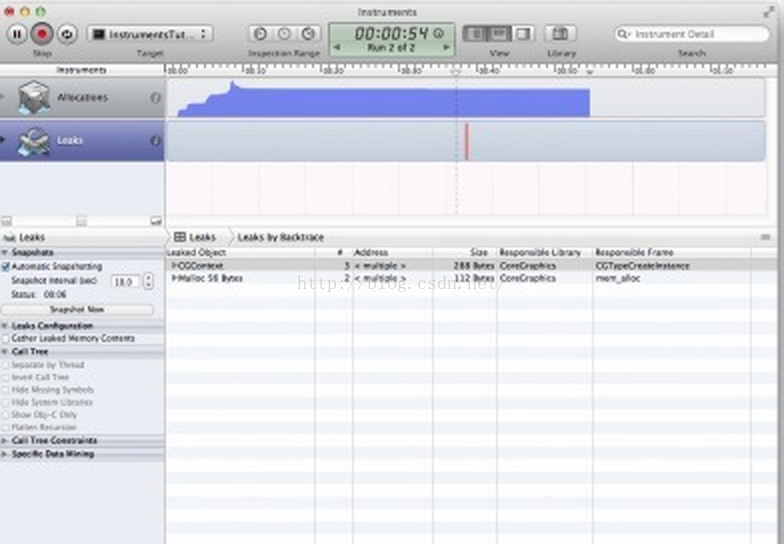784x544 pixels.
Task: Select the Leaks instrument icon
Action: coord(34,141)
